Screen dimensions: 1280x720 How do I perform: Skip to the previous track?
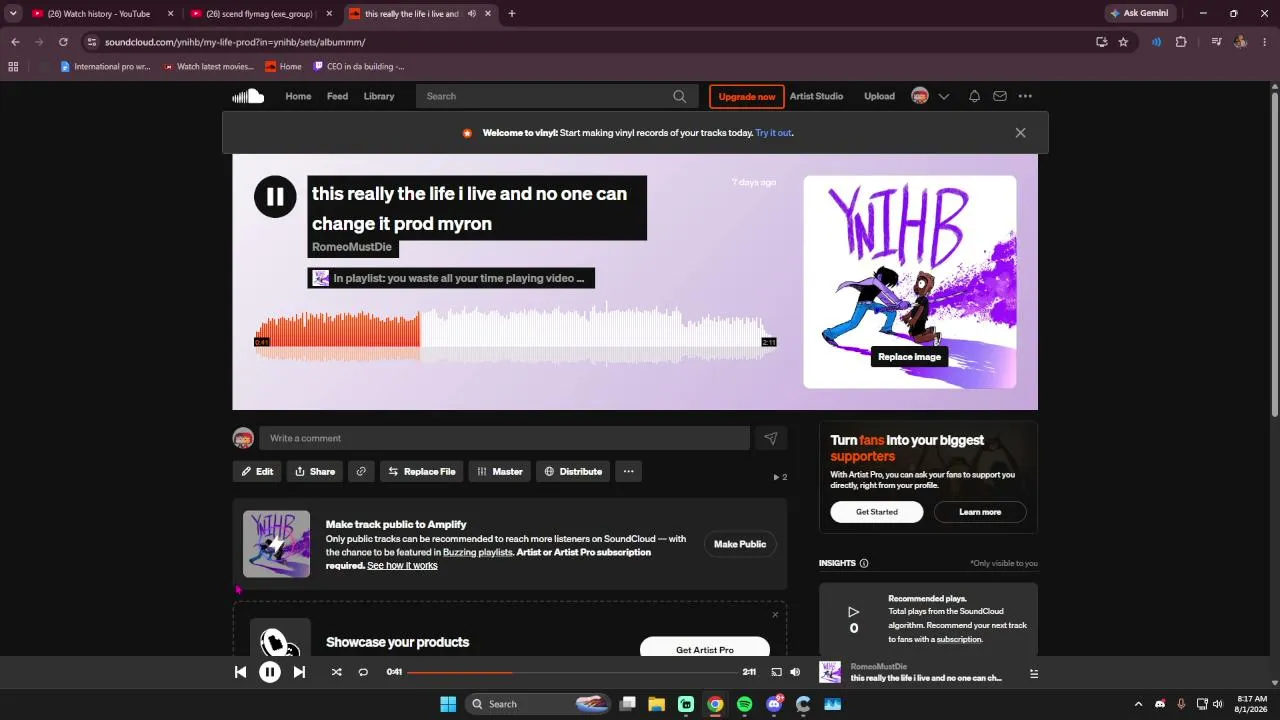coord(240,672)
